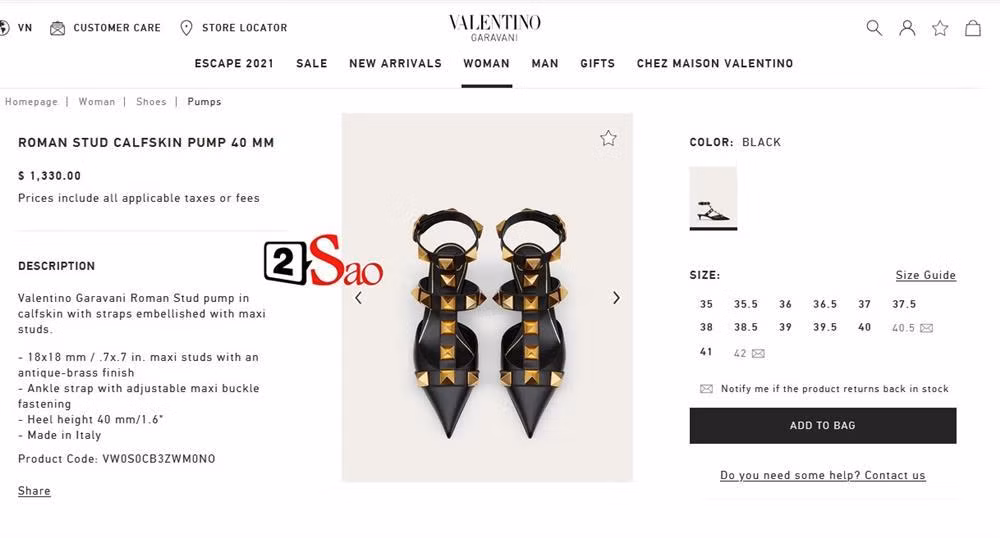Screen dimensions: 1000x538
Task: Select size 39
Action: [x=785, y=327]
